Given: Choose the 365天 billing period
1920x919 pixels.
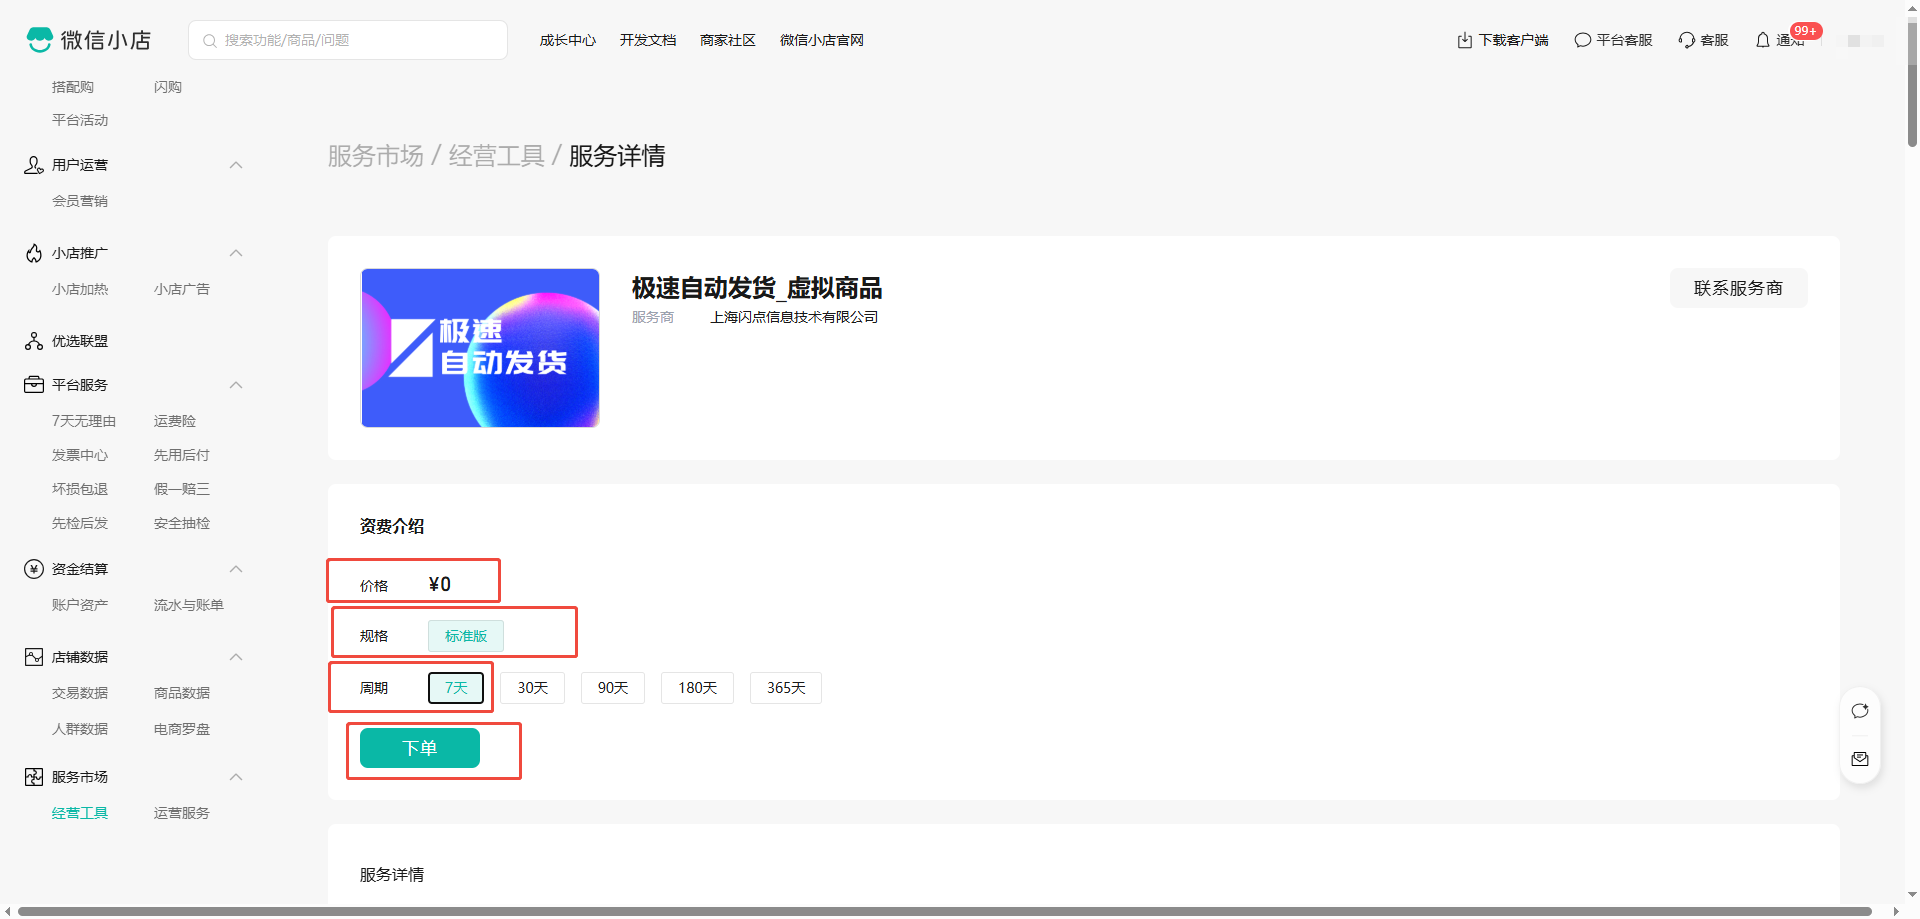Looking at the screenshot, I should (786, 688).
